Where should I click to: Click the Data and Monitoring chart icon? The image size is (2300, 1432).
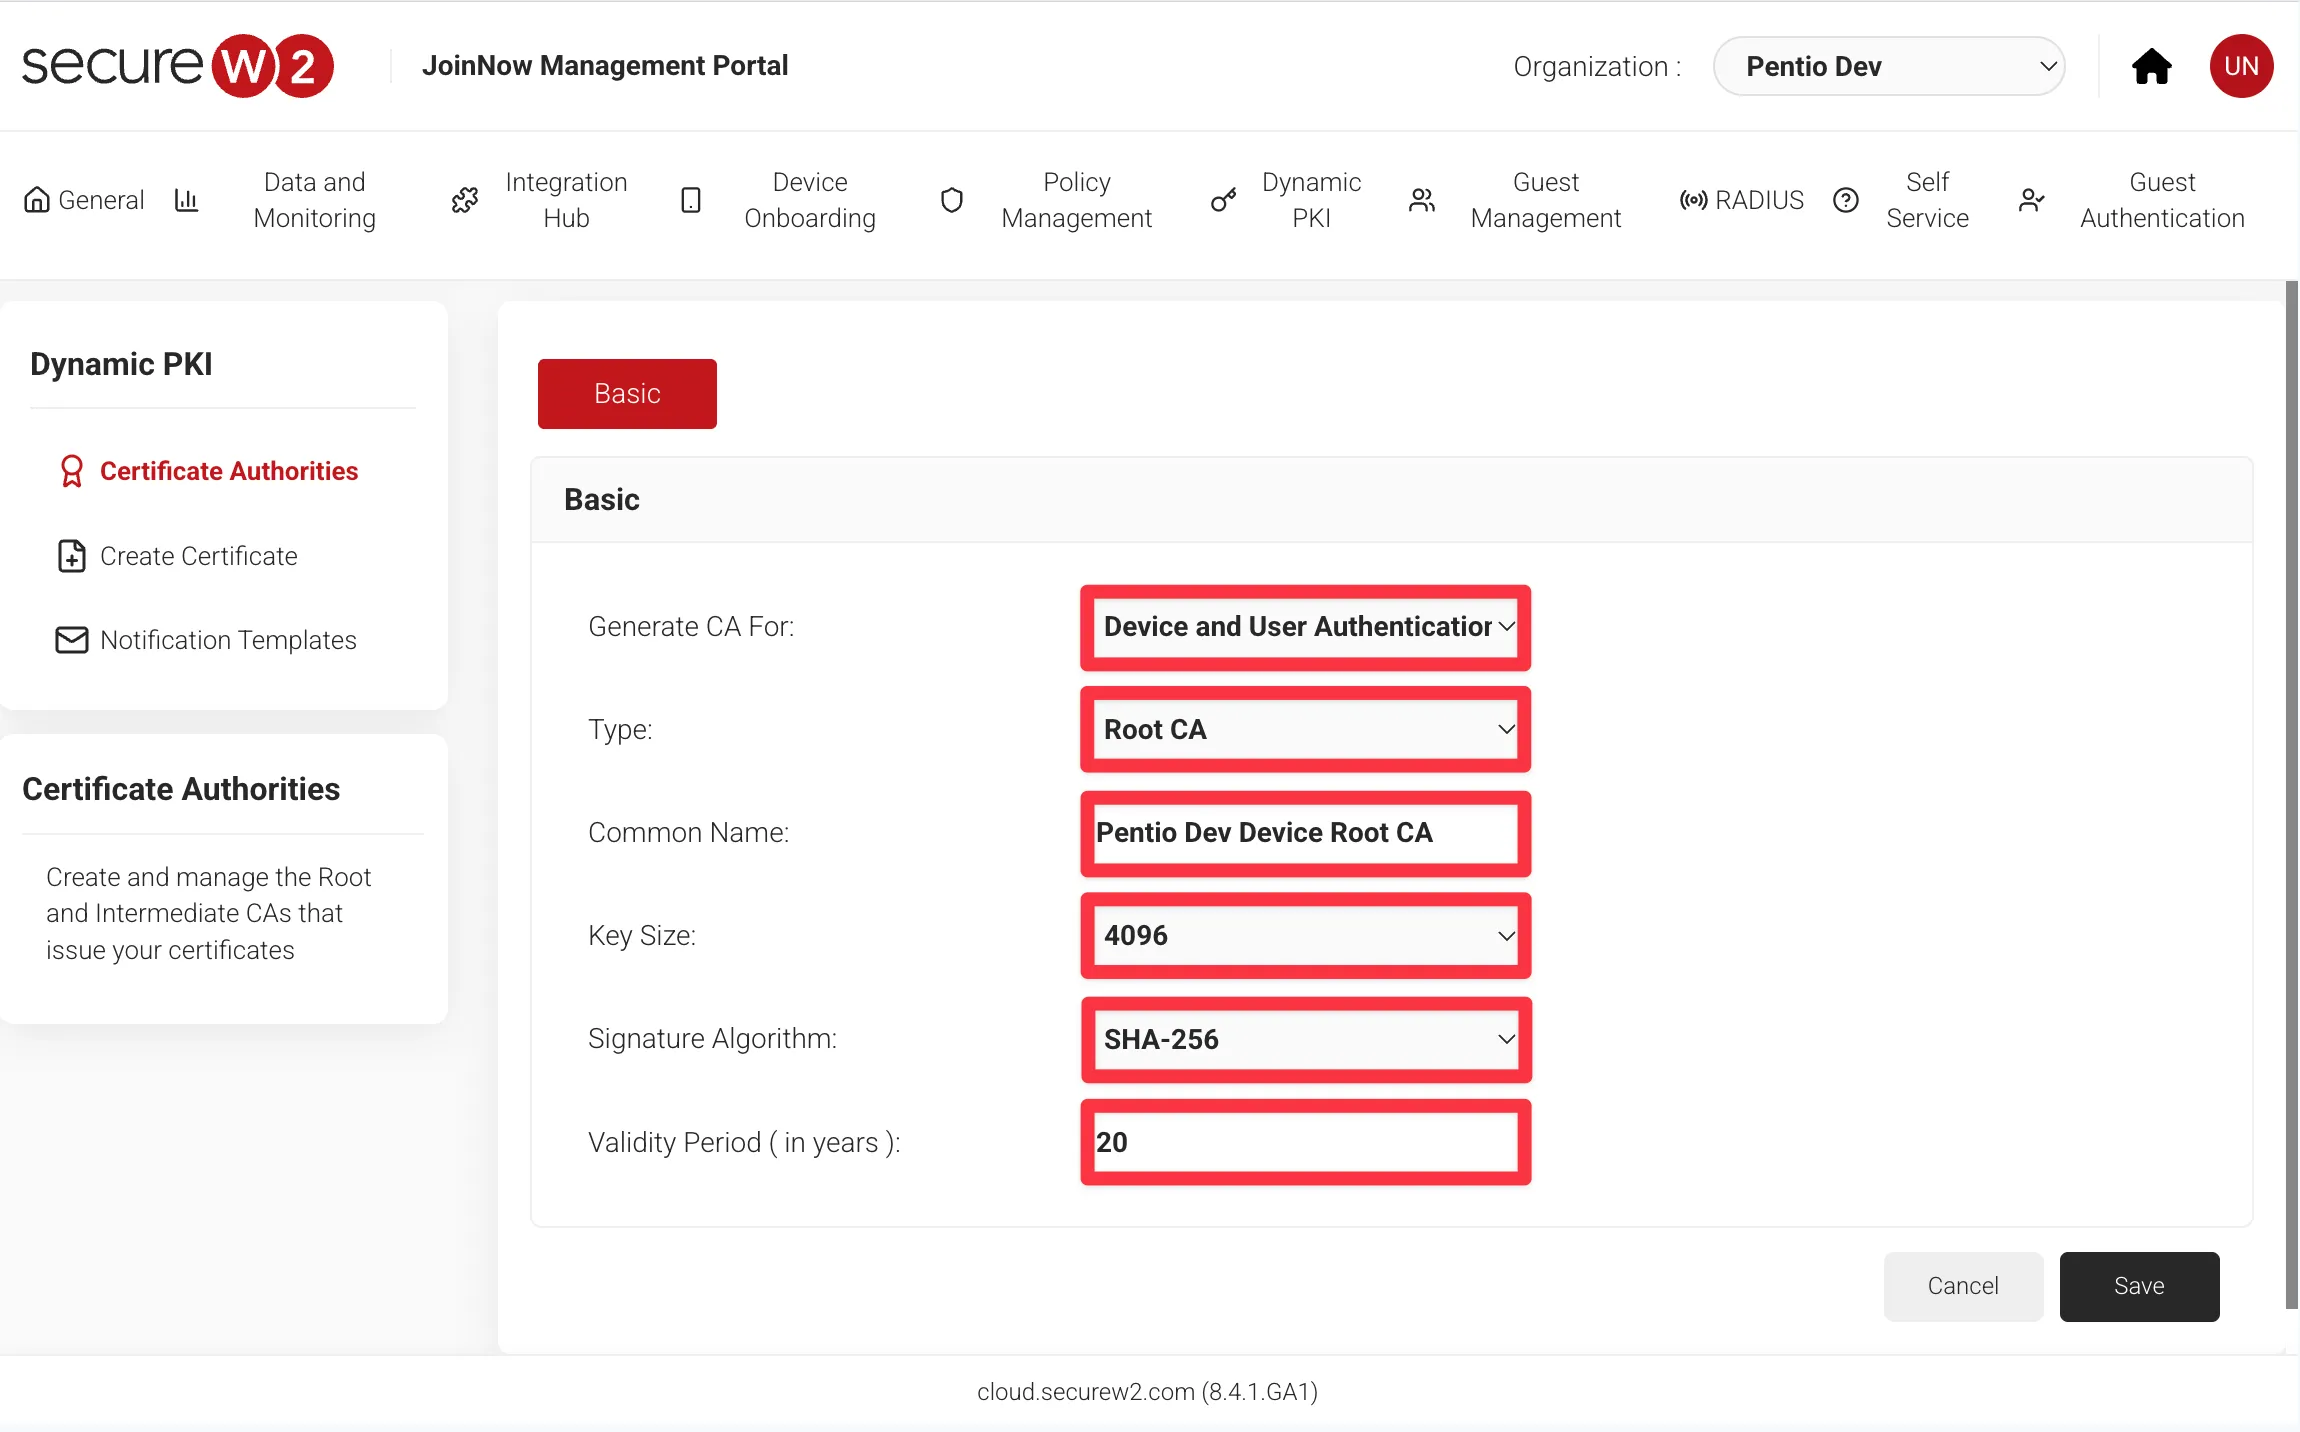pos(186,200)
